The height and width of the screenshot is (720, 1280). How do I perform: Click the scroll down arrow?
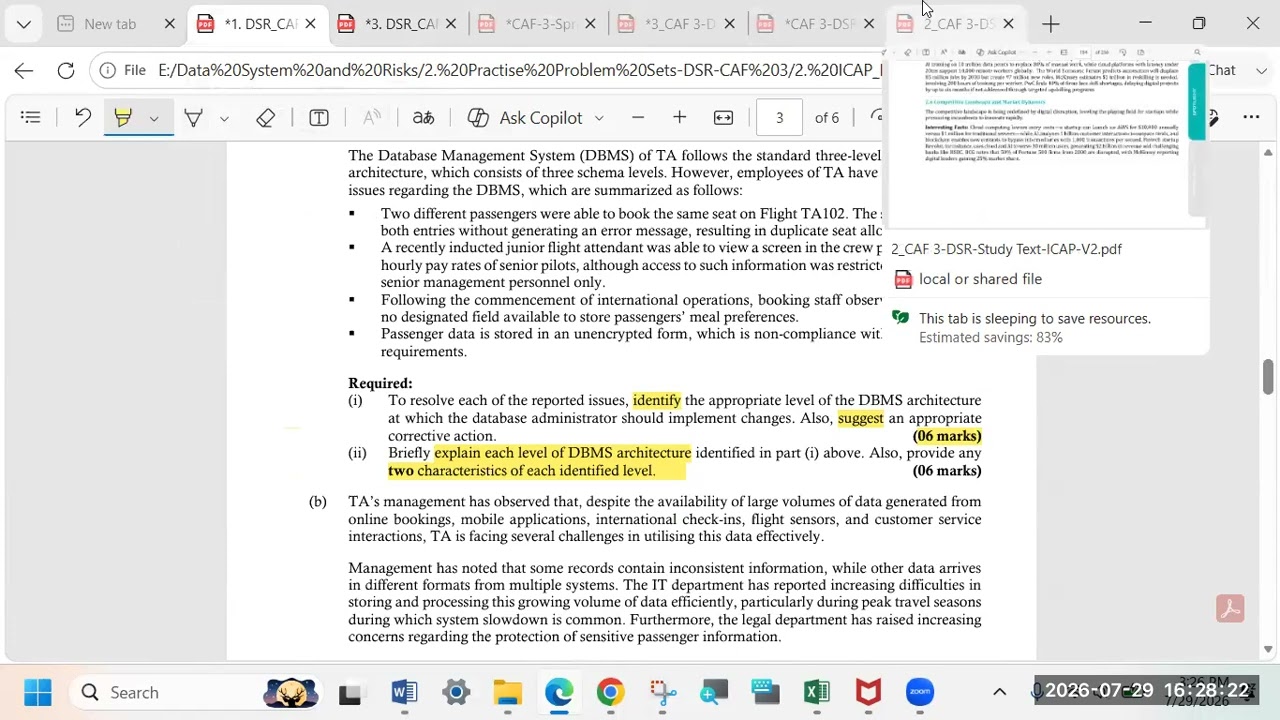(x=1268, y=650)
